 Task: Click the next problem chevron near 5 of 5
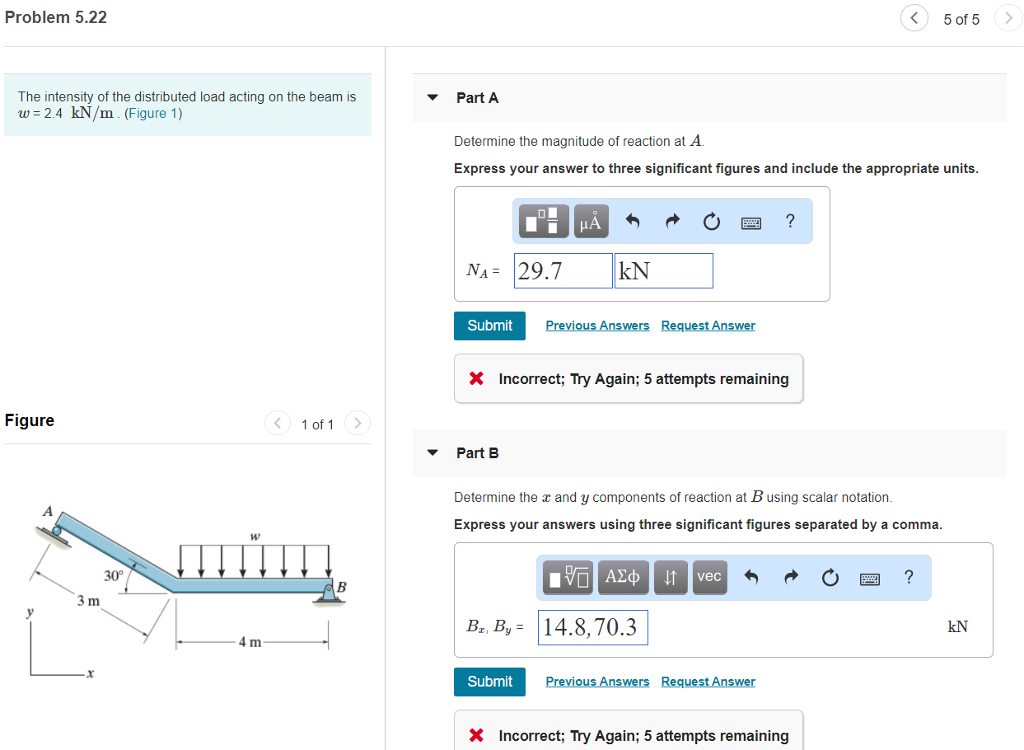1007,17
